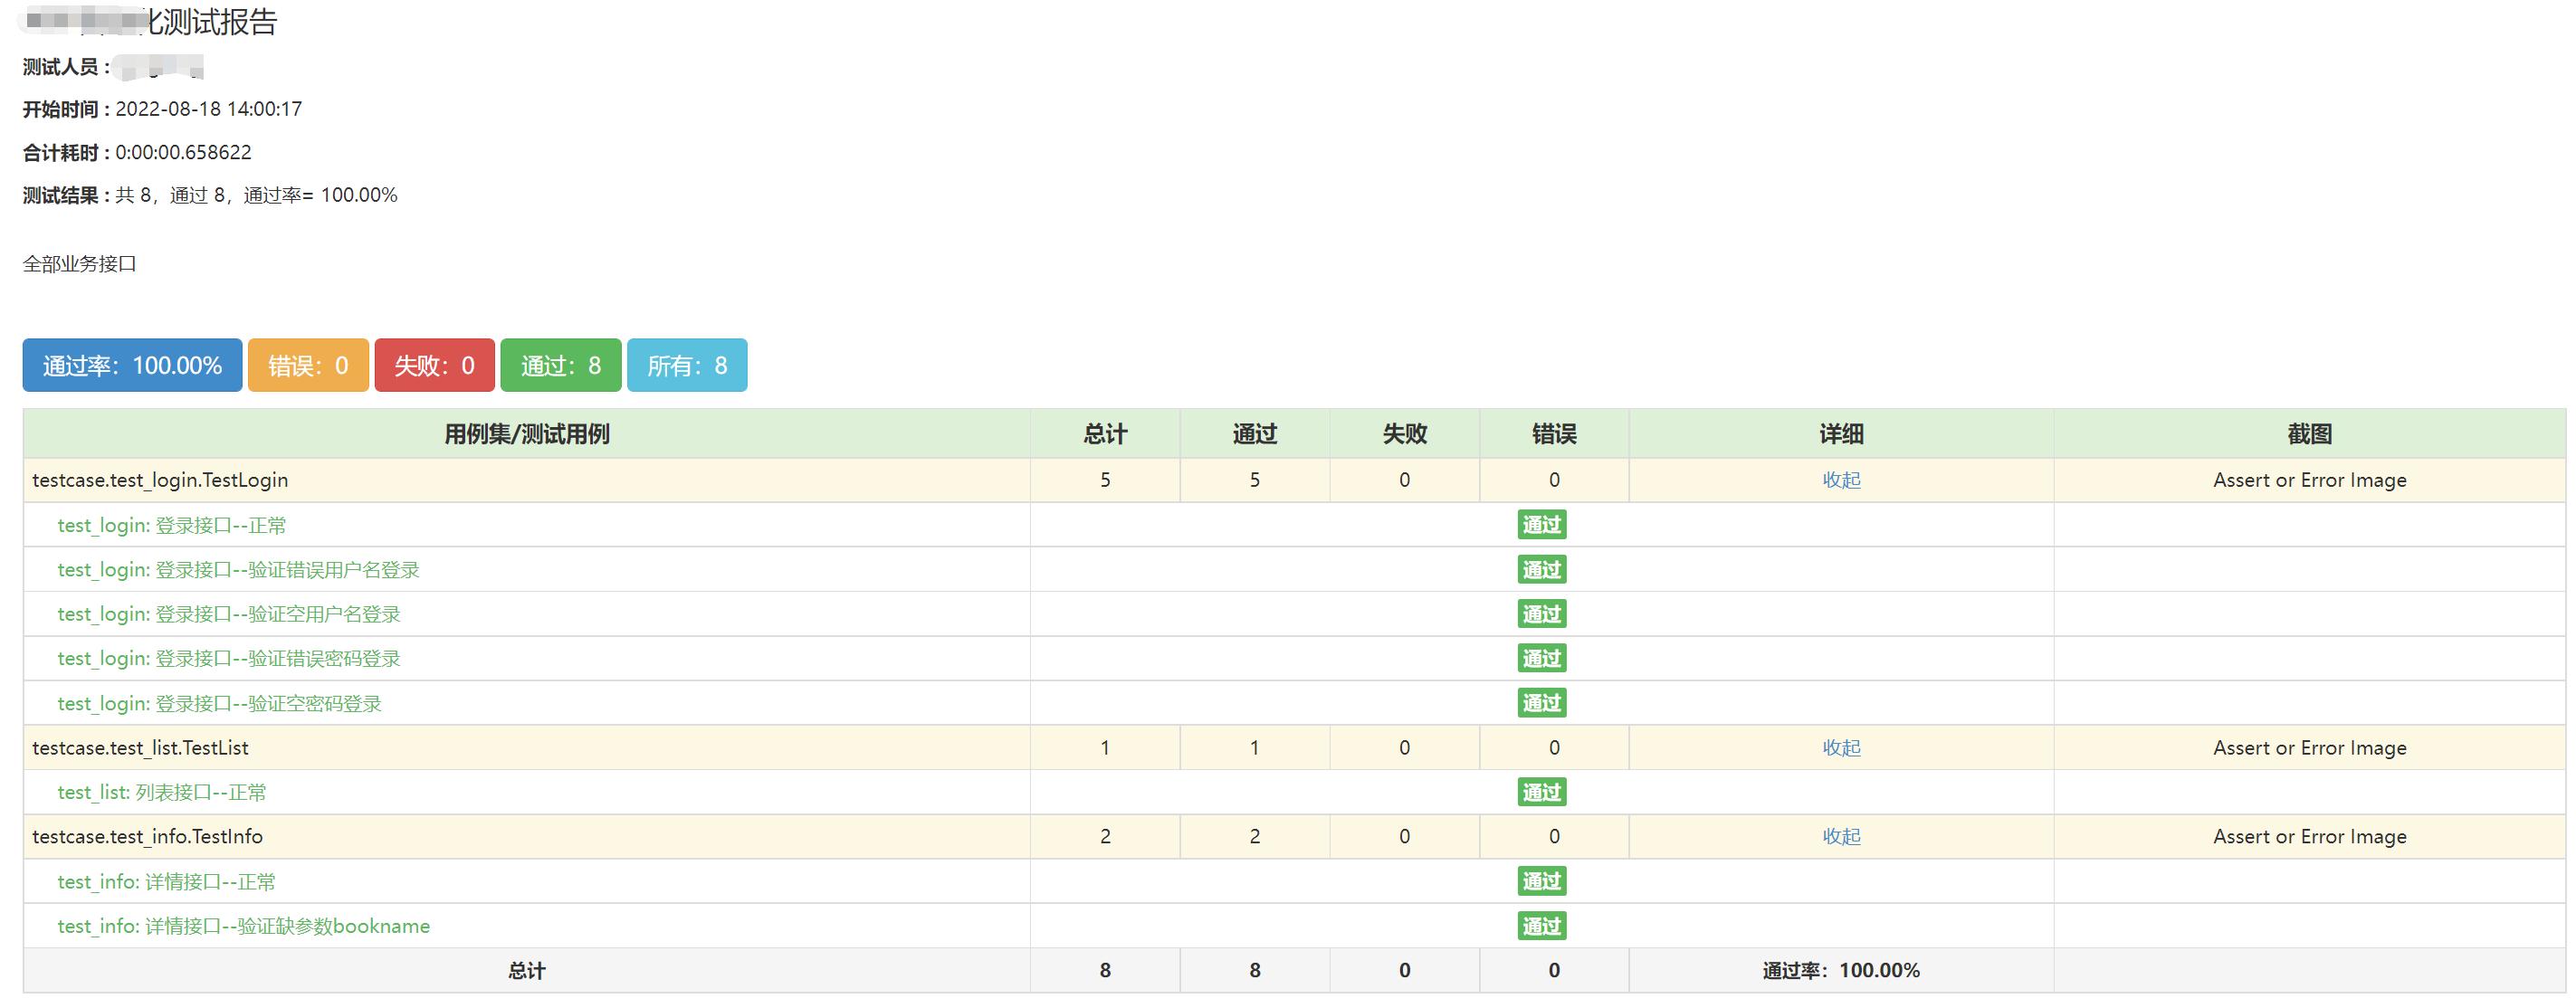Select the testcase.test_login.TestLogin row

point(160,480)
